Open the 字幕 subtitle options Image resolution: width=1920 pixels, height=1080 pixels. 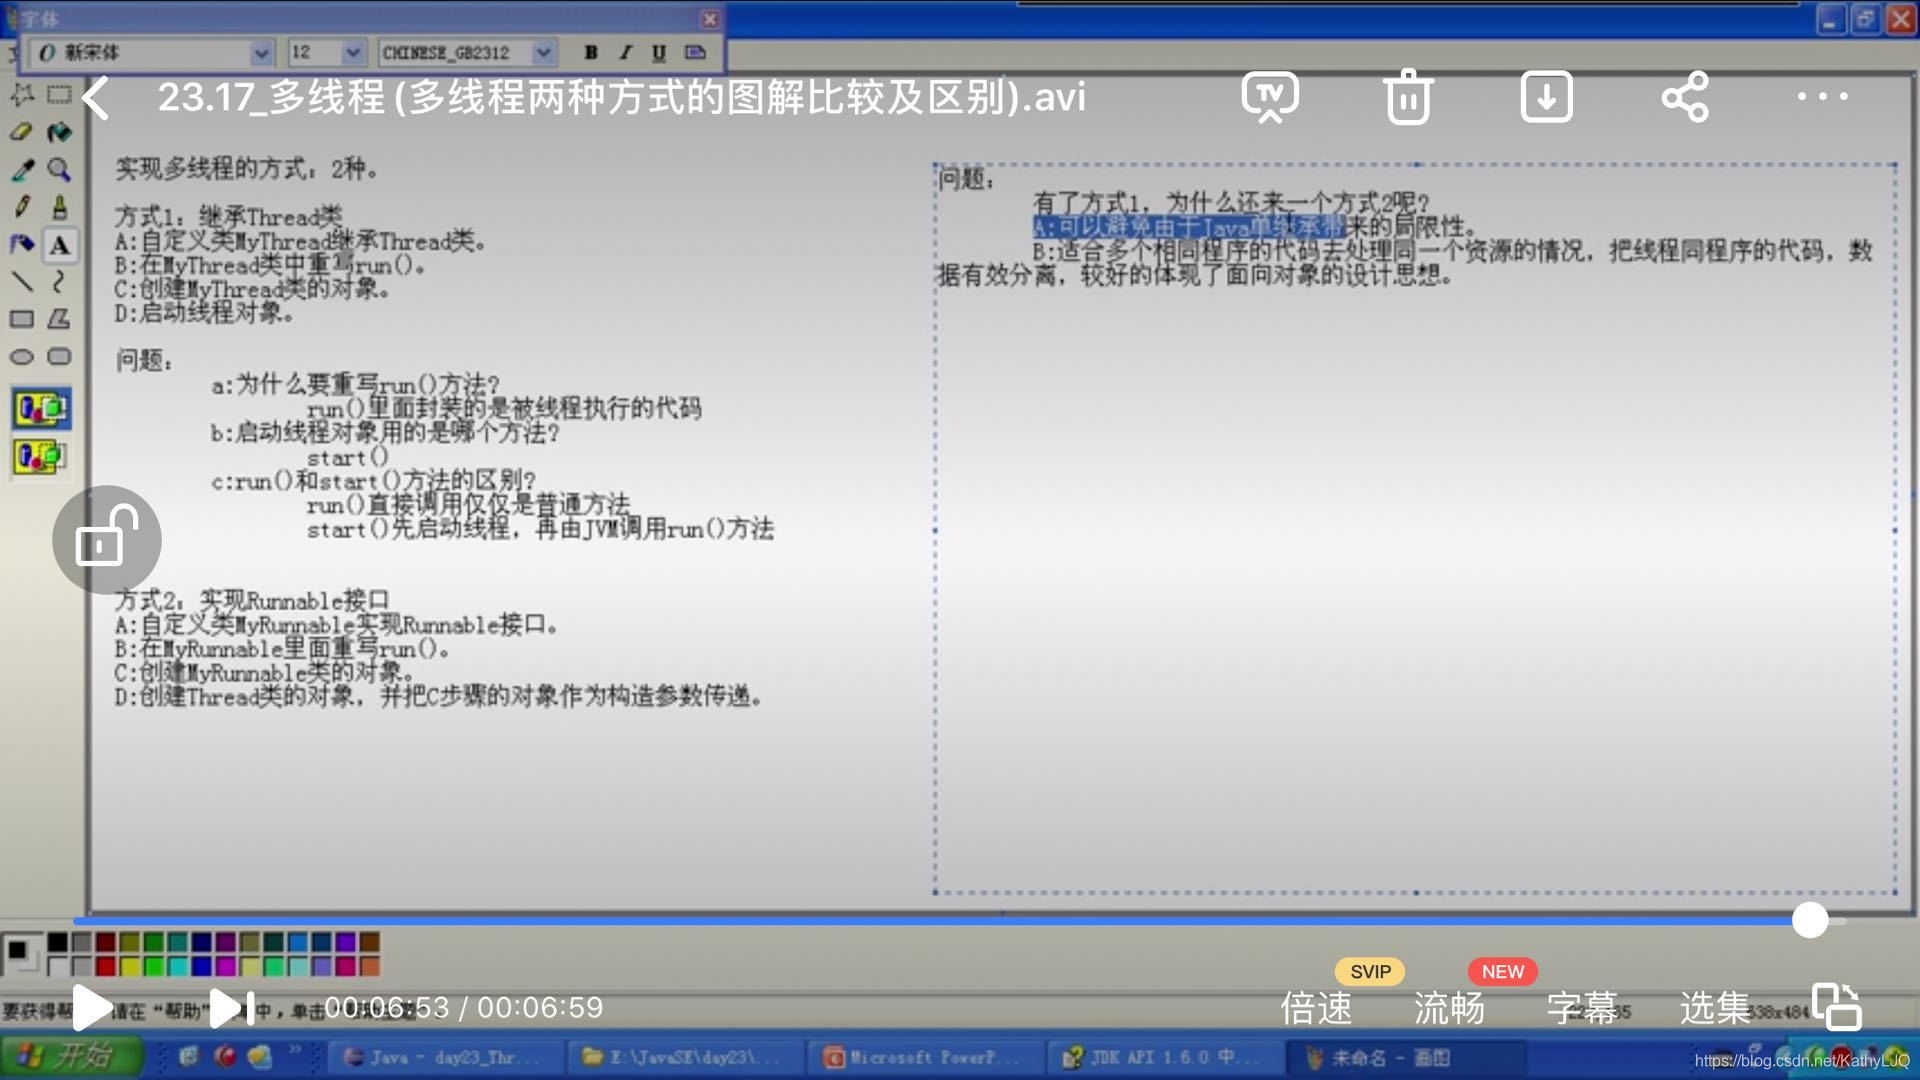[x=1582, y=1008]
